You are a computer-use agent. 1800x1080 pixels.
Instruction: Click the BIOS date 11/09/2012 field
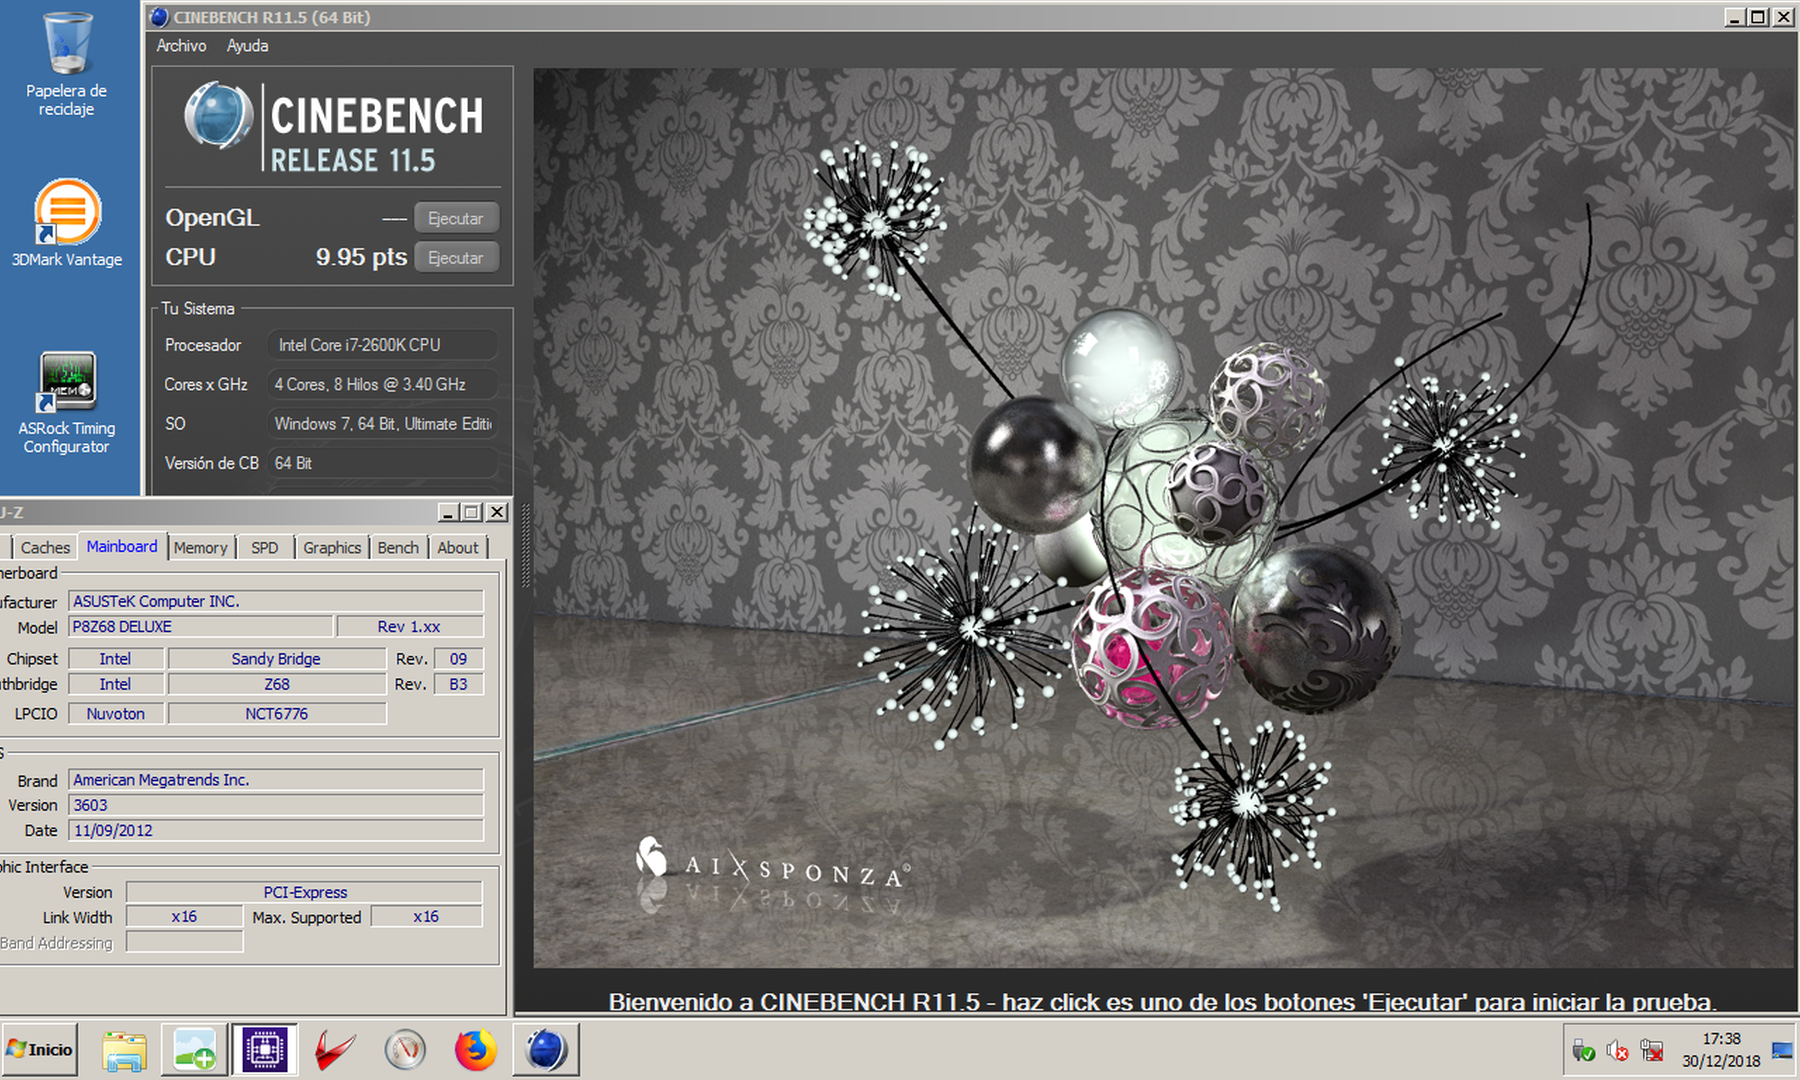coord(276,830)
